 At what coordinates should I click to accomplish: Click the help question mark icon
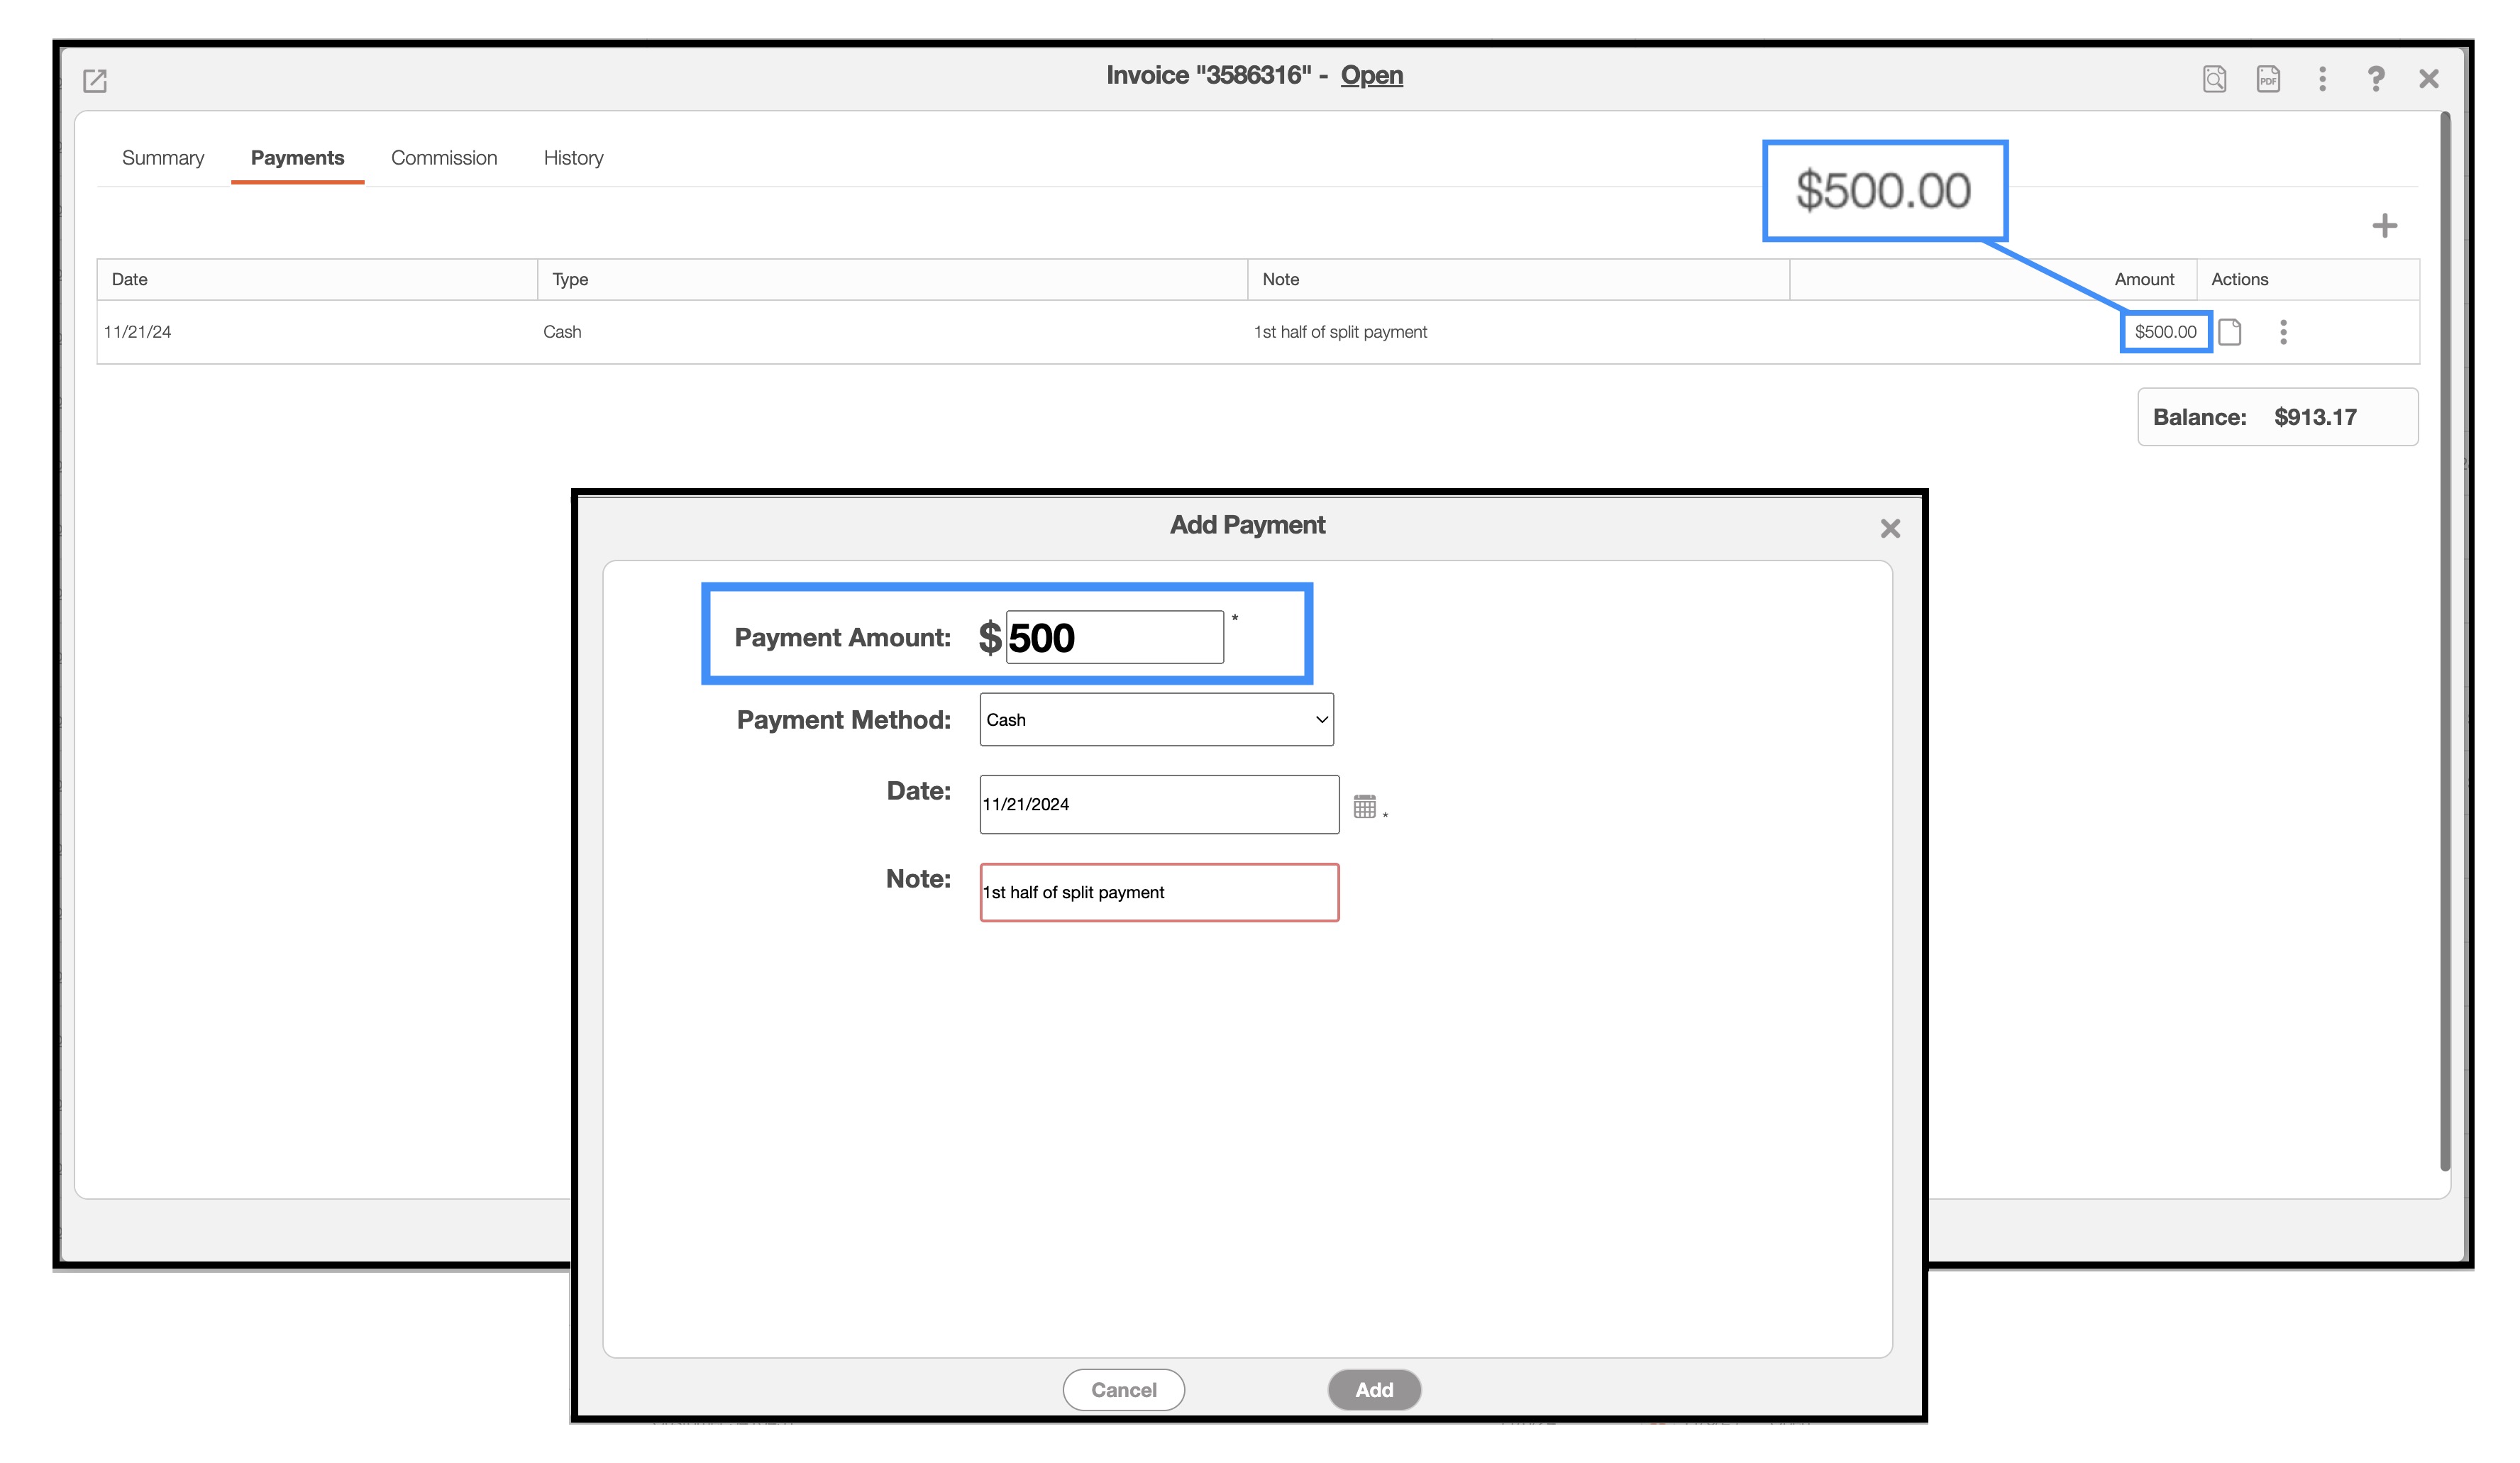click(x=2375, y=79)
